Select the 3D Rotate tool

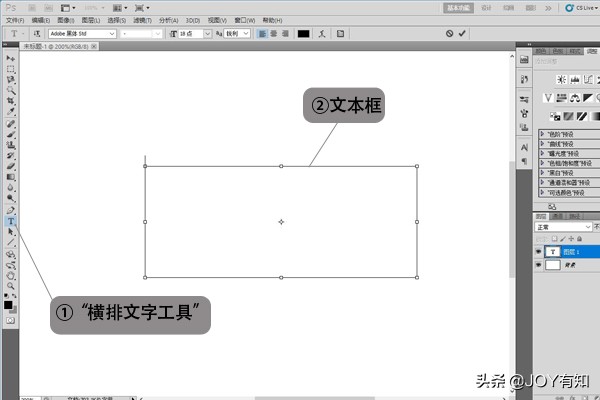[10, 254]
